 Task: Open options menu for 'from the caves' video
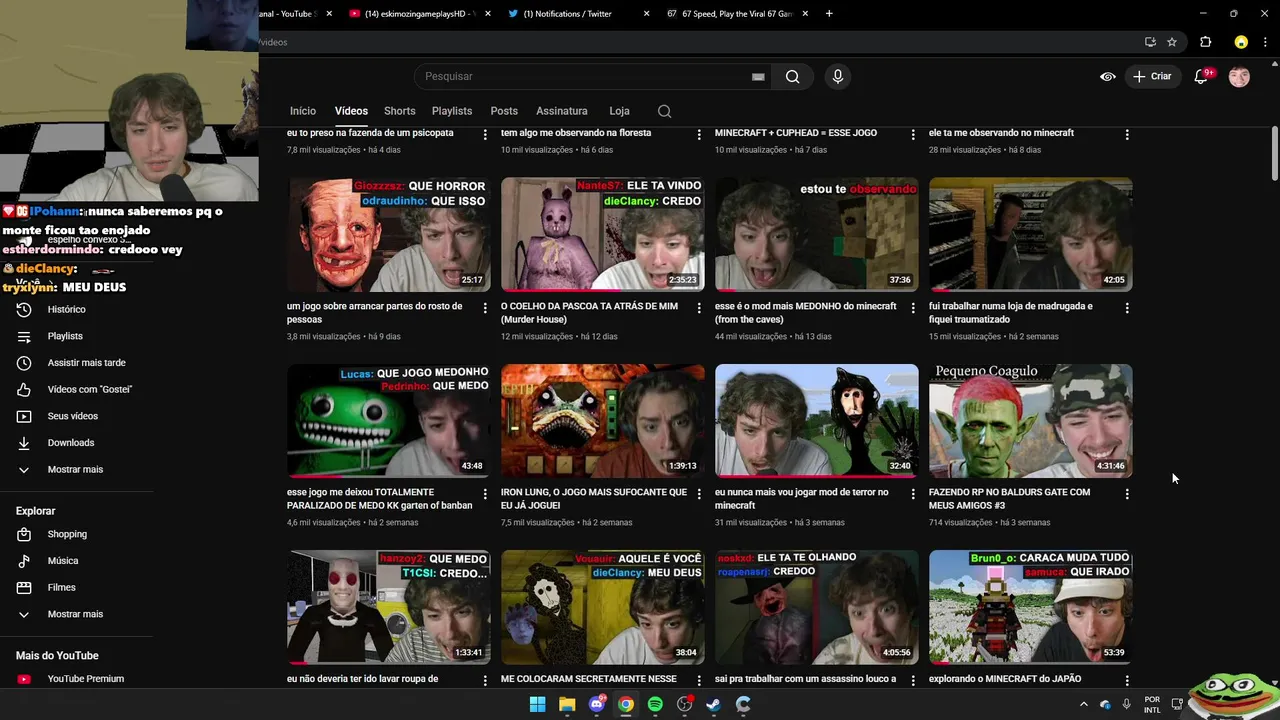tap(913, 308)
